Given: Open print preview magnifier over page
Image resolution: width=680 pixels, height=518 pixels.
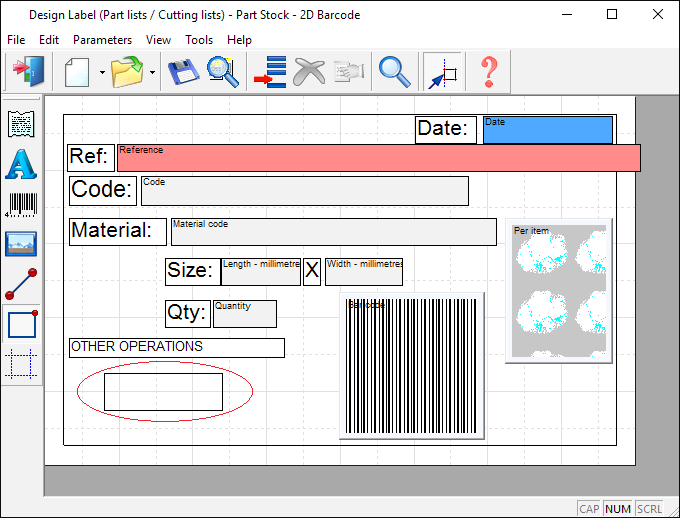Looking at the screenshot, I should pos(222,72).
